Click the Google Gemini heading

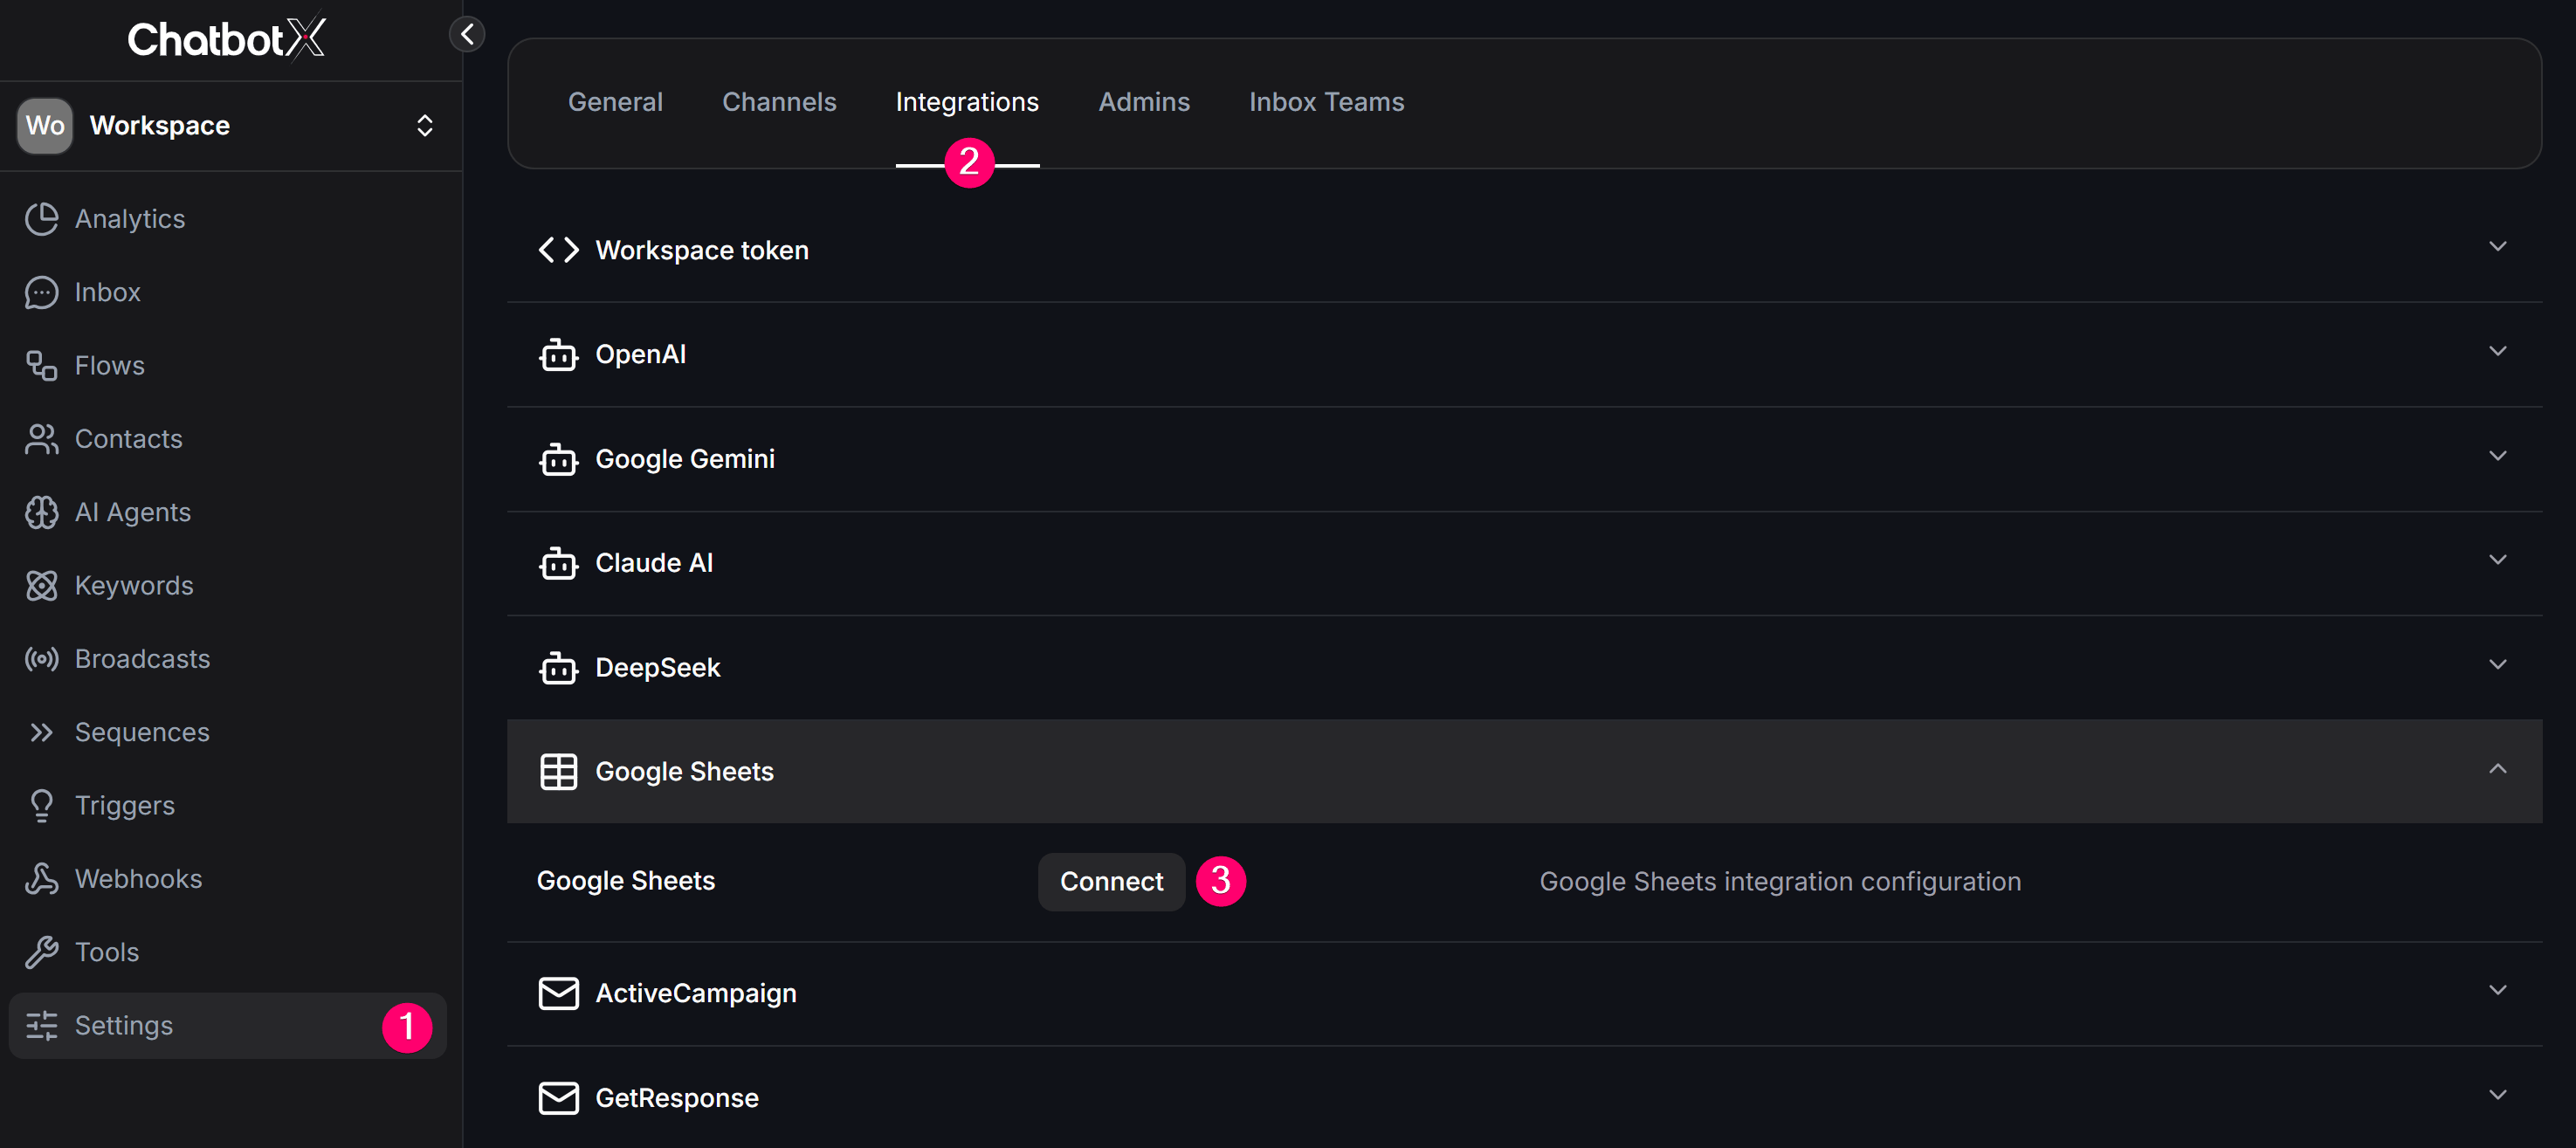tap(685, 459)
